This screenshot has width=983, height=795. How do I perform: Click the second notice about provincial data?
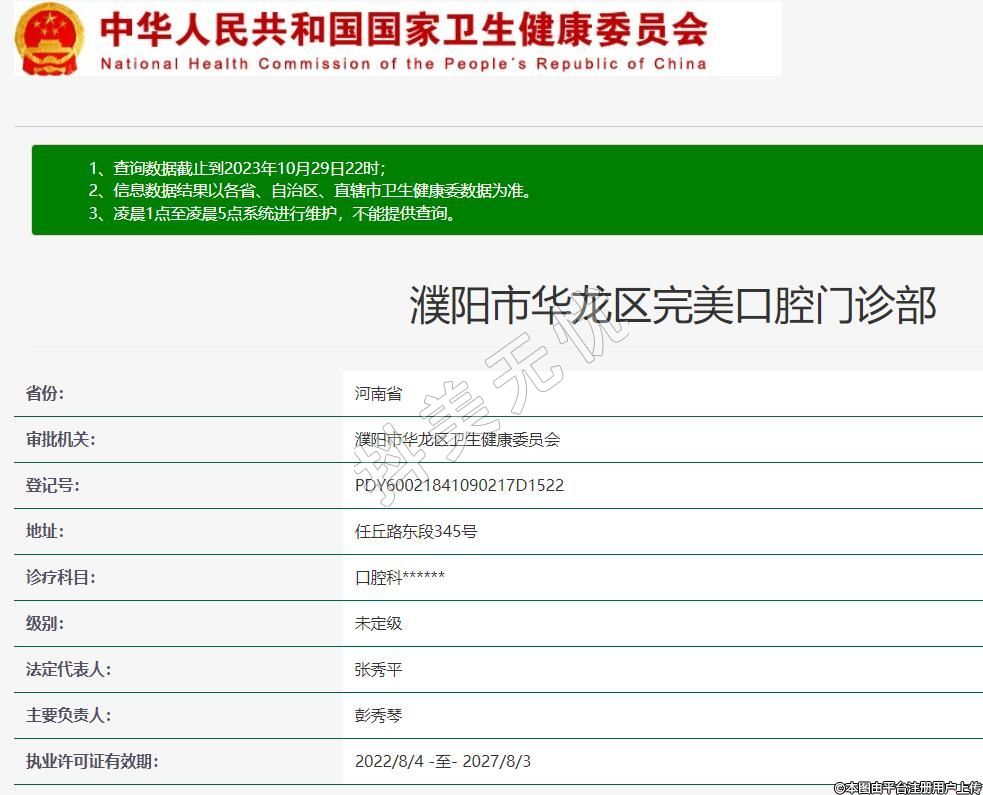pos(310,190)
